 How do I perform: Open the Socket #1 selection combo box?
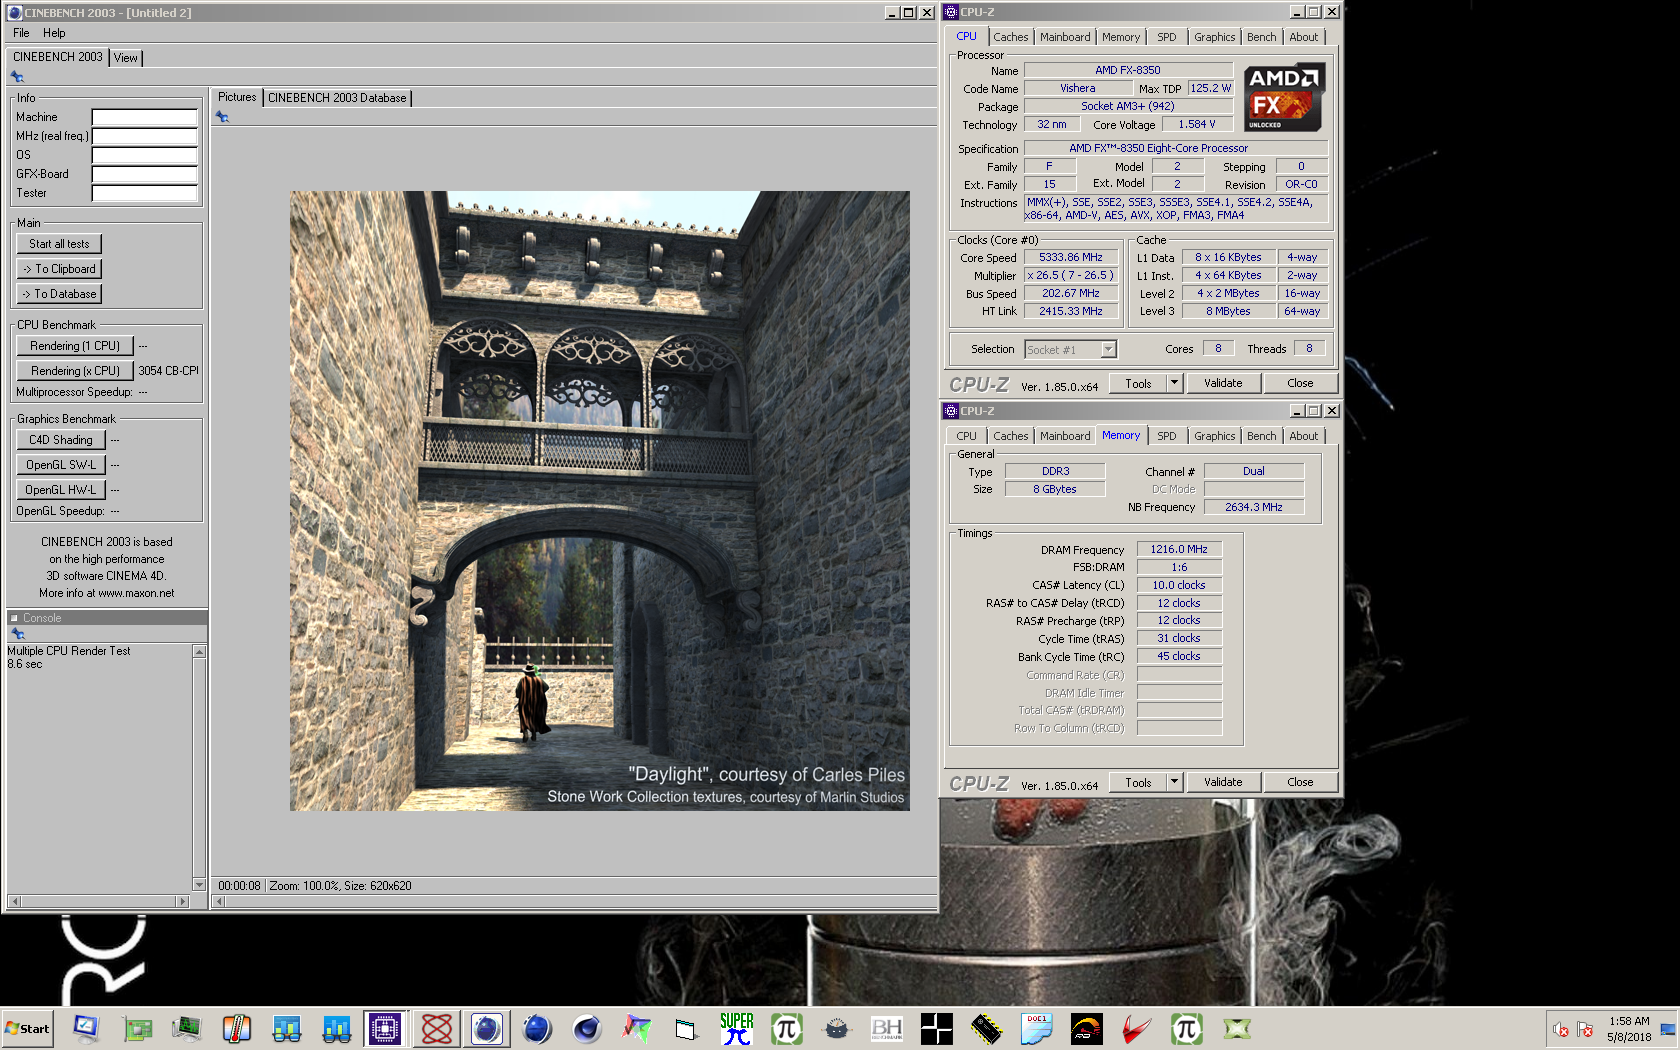1070,349
